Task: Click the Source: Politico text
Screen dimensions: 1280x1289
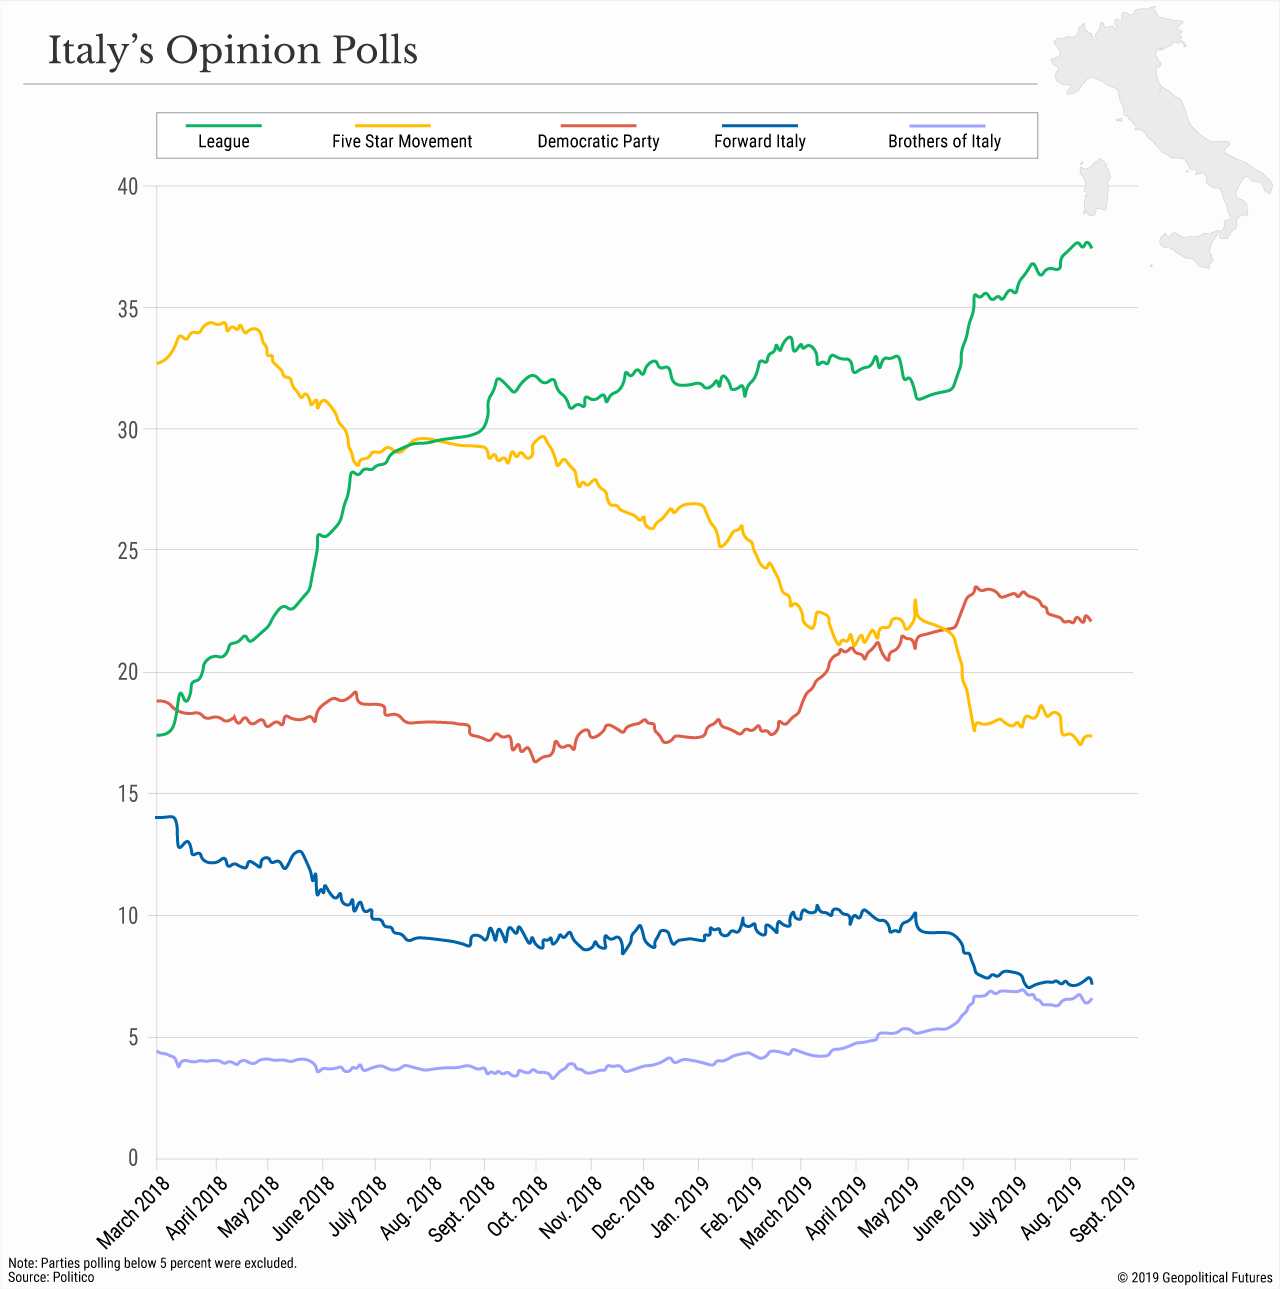Action: pos(51,1277)
